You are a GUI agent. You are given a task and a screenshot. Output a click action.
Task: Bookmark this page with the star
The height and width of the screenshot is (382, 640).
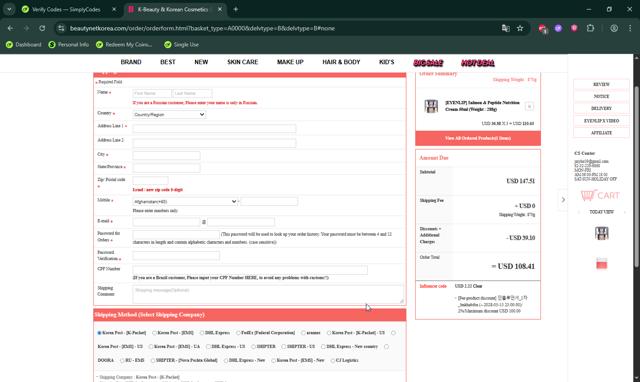[x=520, y=28]
